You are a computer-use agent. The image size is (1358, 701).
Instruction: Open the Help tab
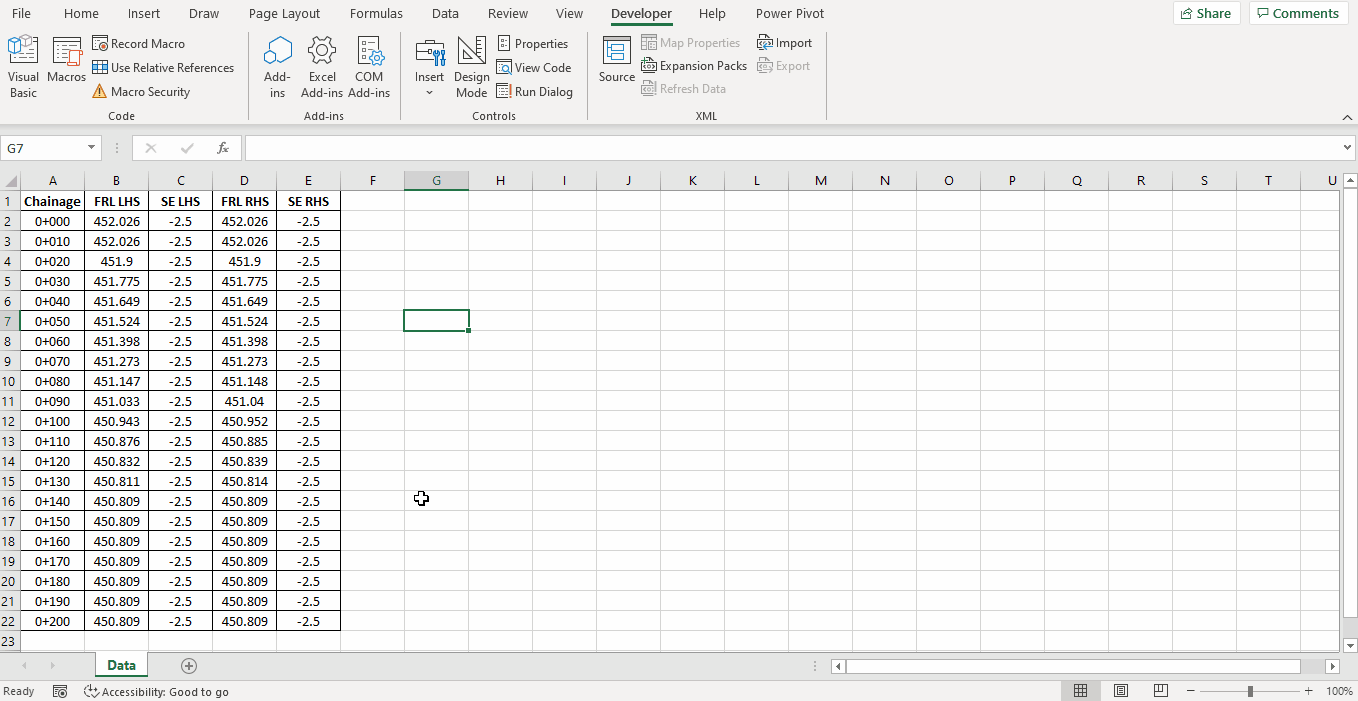pyautogui.click(x=712, y=14)
